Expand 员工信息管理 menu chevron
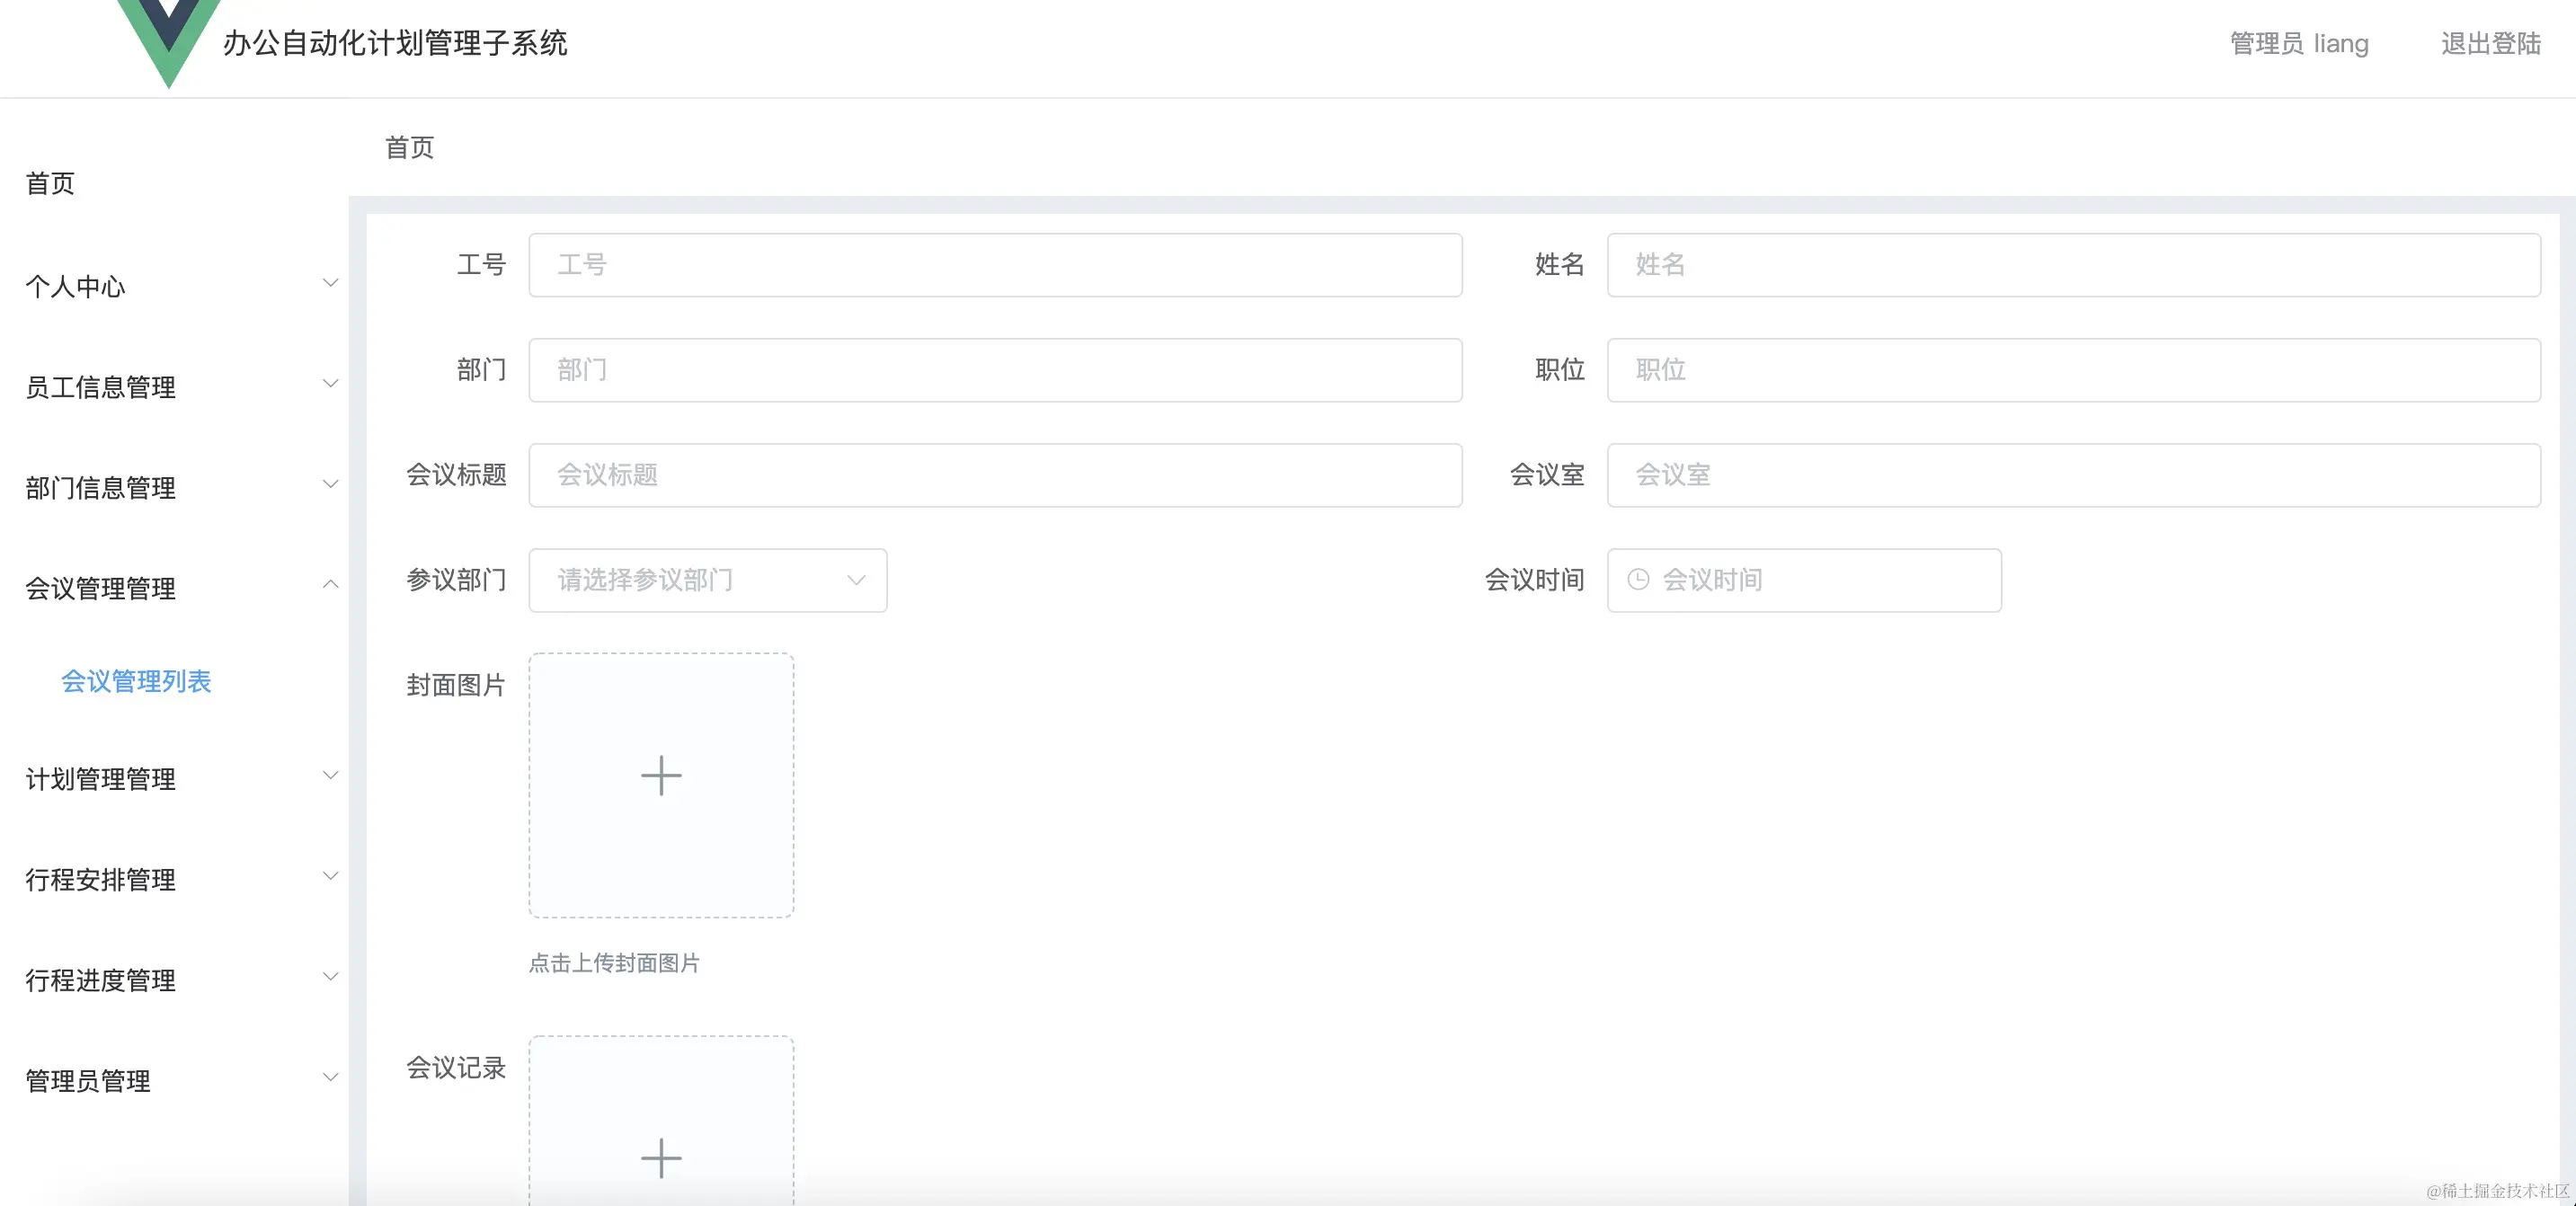This screenshot has width=2576, height=1206. point(330,384)
